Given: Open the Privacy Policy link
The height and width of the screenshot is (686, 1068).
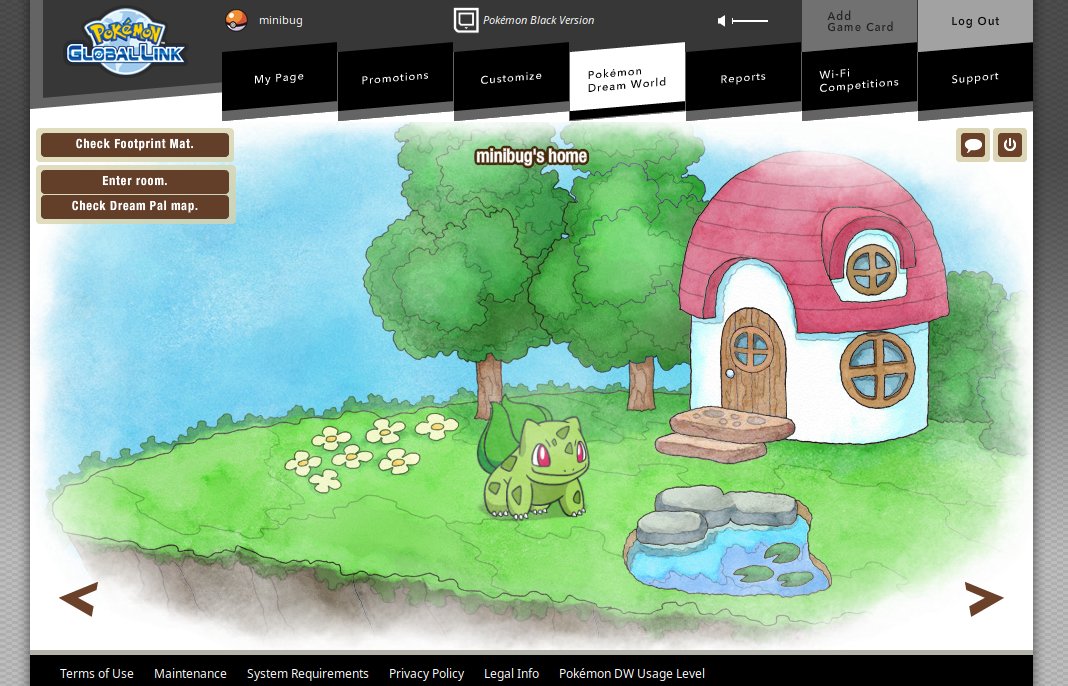Looking at the screenshot, I should click(426, 673).
